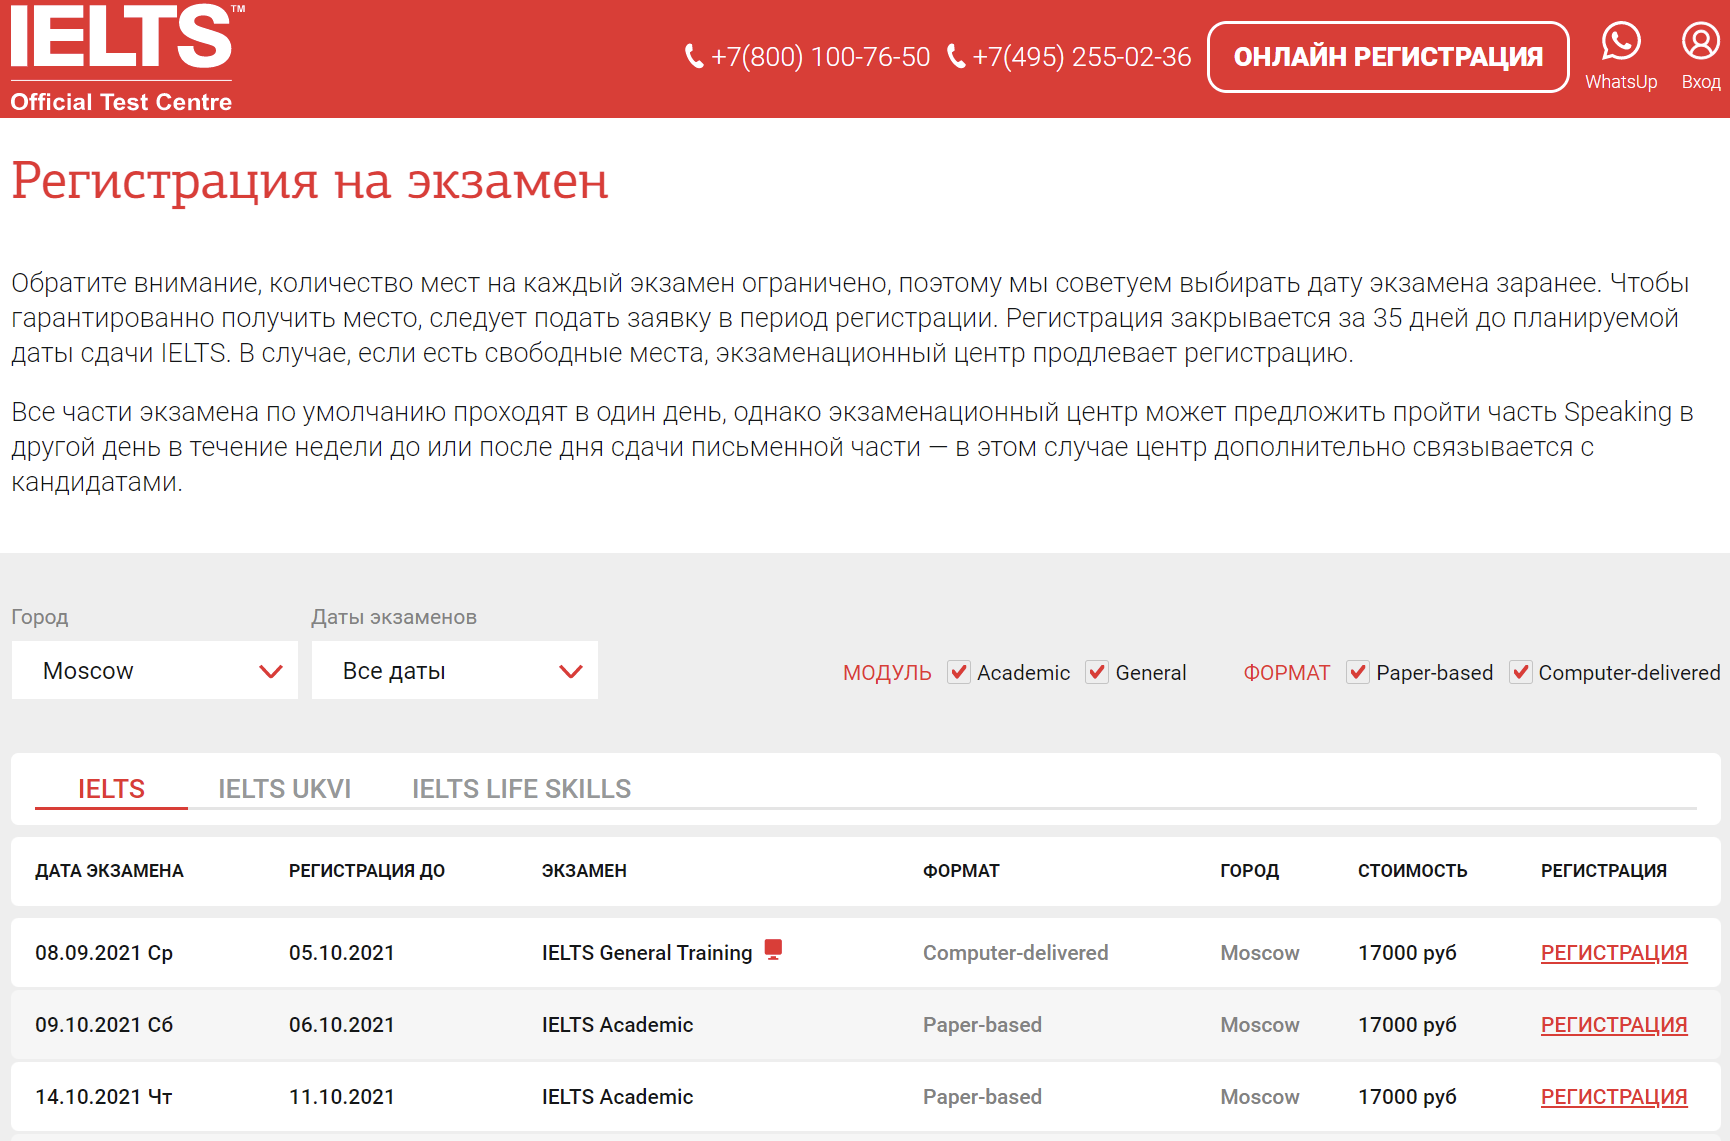Click the date 09.10.2021 Сб
This screenshot has width=1730, height=1141.
tap(104, 1025)
